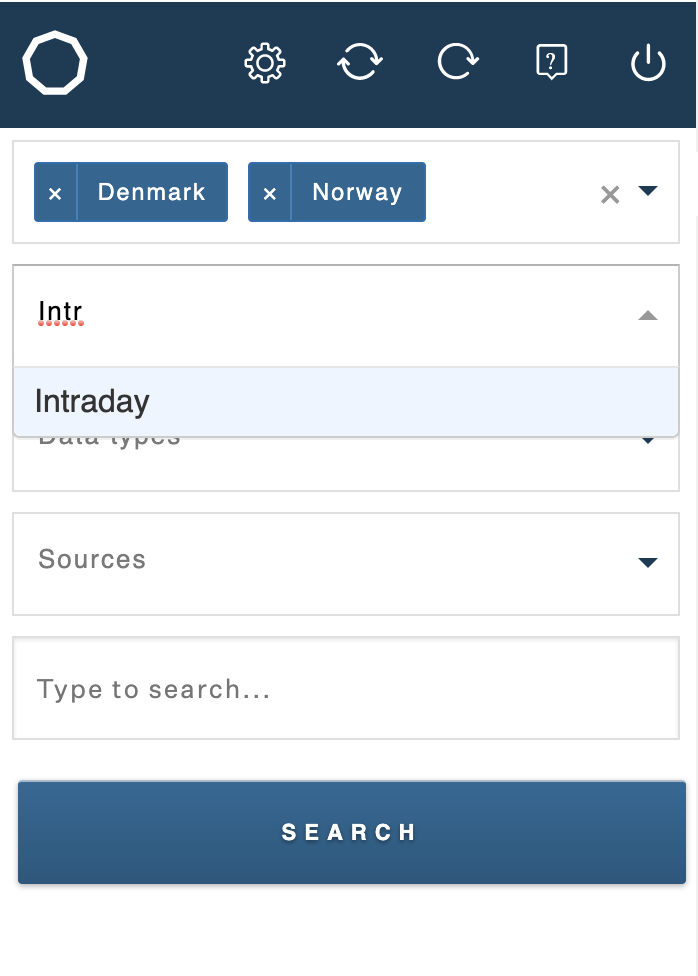
Task: Clear all selected countries
Action: 610,194
